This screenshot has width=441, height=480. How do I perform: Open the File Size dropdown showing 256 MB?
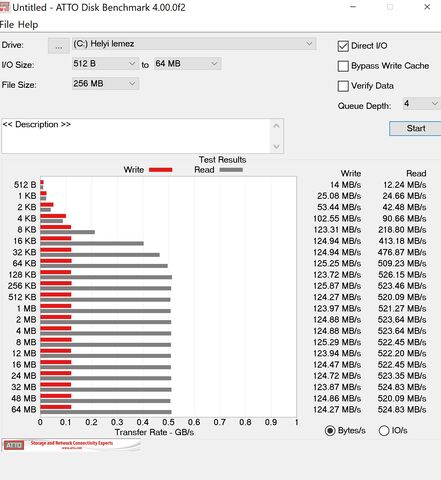pos(105,83)
